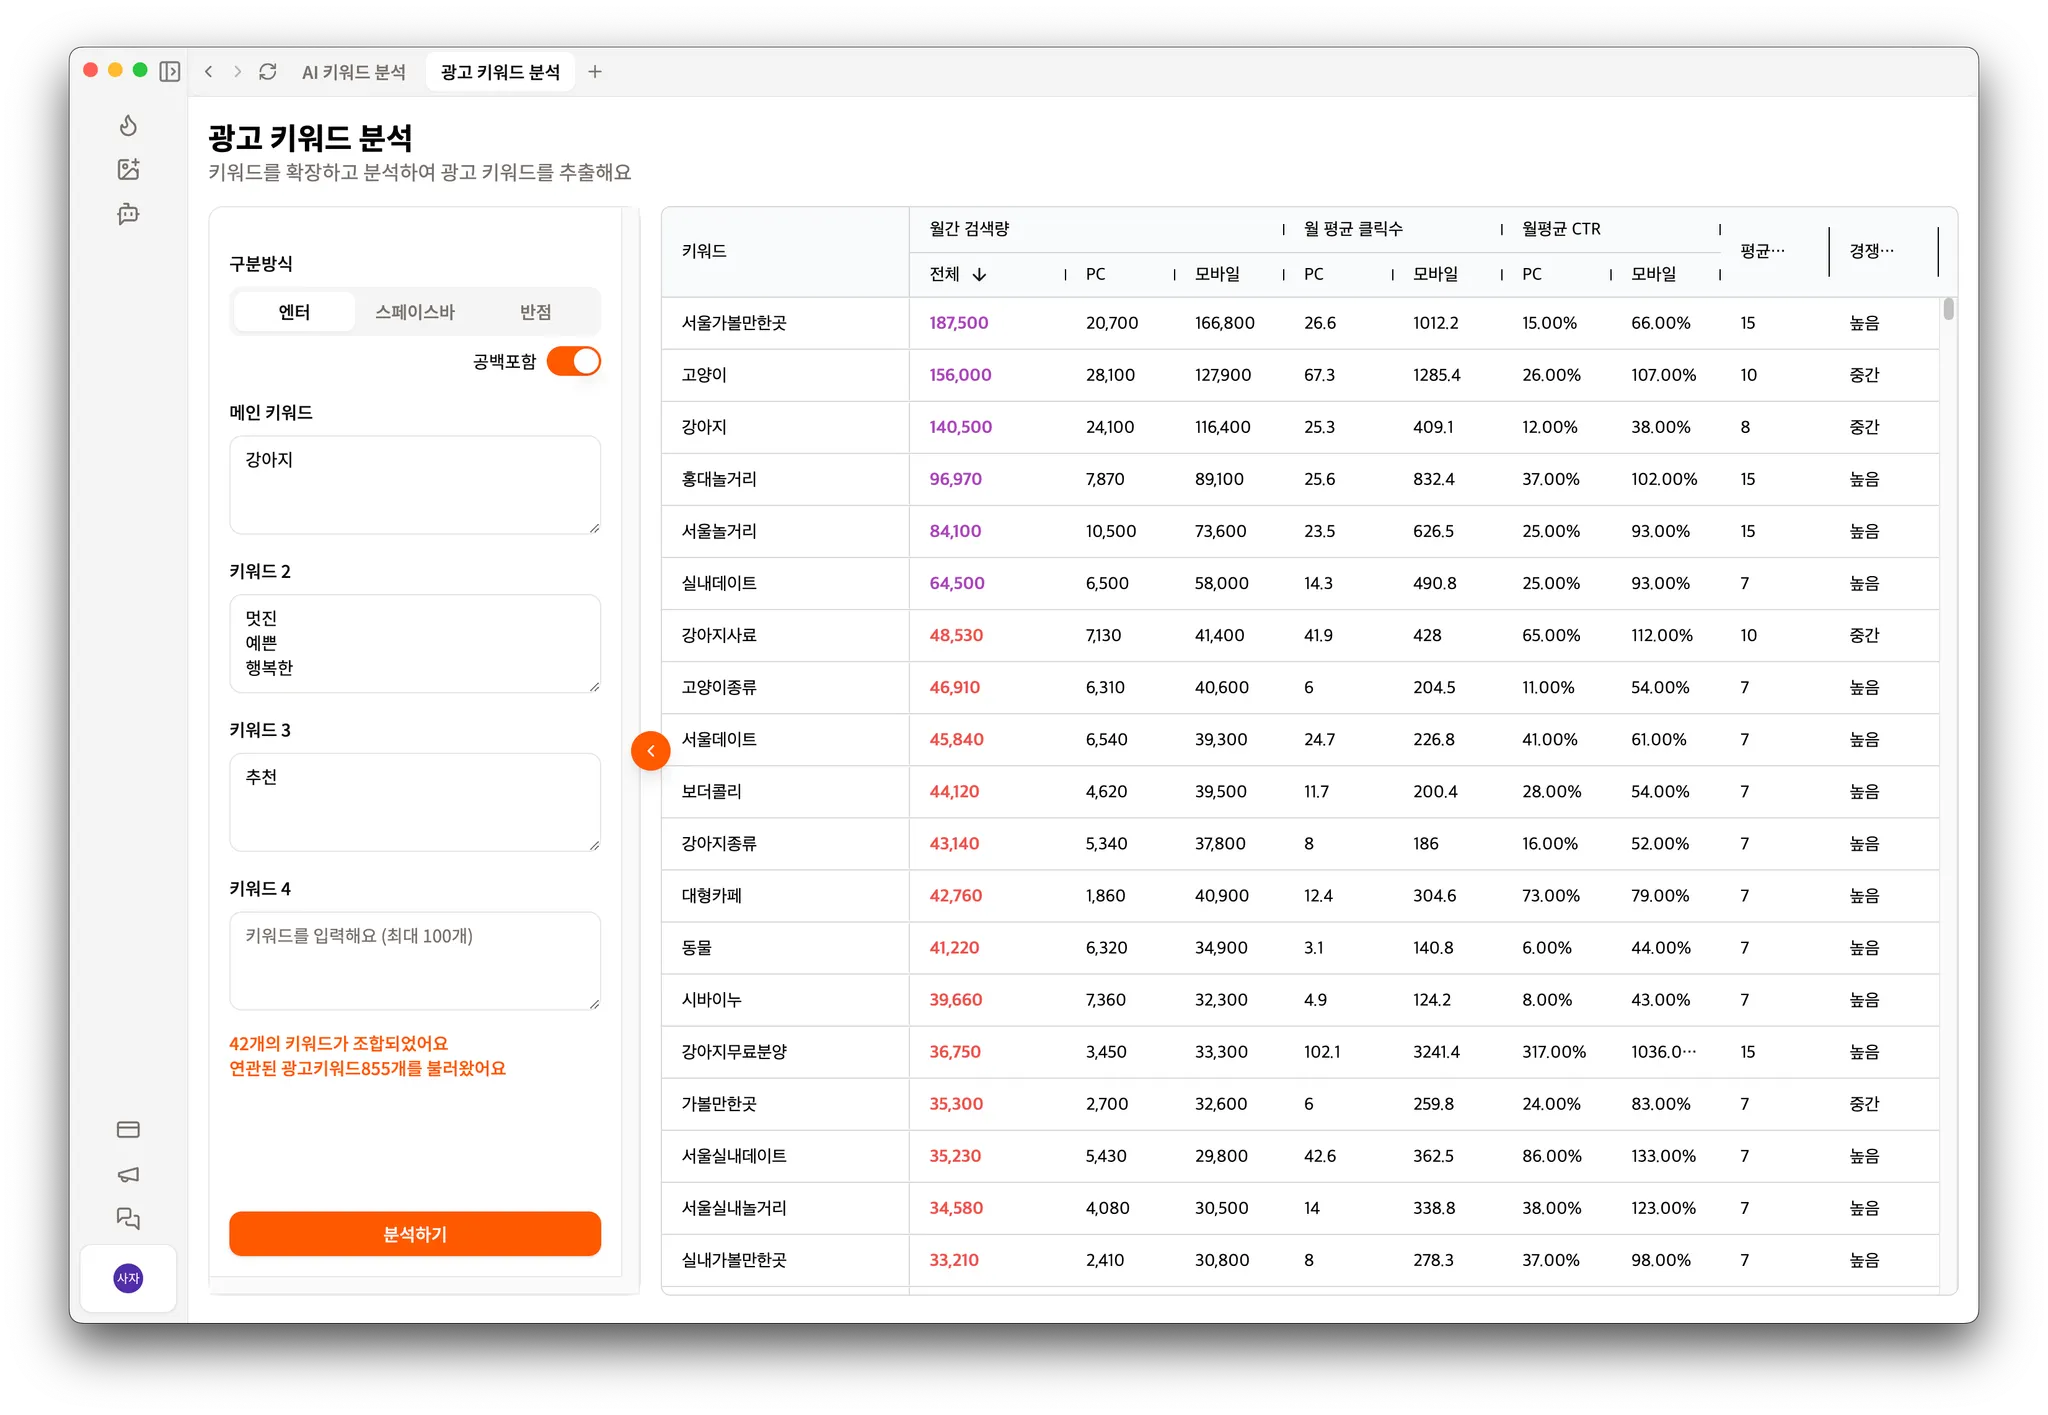Click the 서울가볼만한곳 keyword row
Viewport: 2048px width, 1415px height.
734,323
